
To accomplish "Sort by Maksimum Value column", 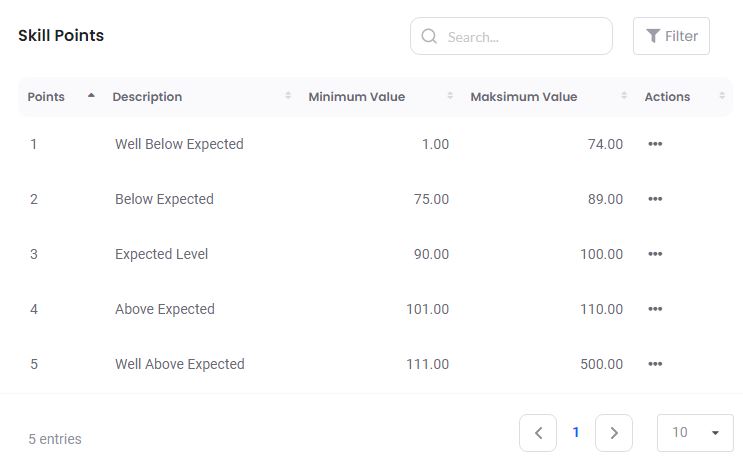I will pyautogui.click(x=523, y=97).
